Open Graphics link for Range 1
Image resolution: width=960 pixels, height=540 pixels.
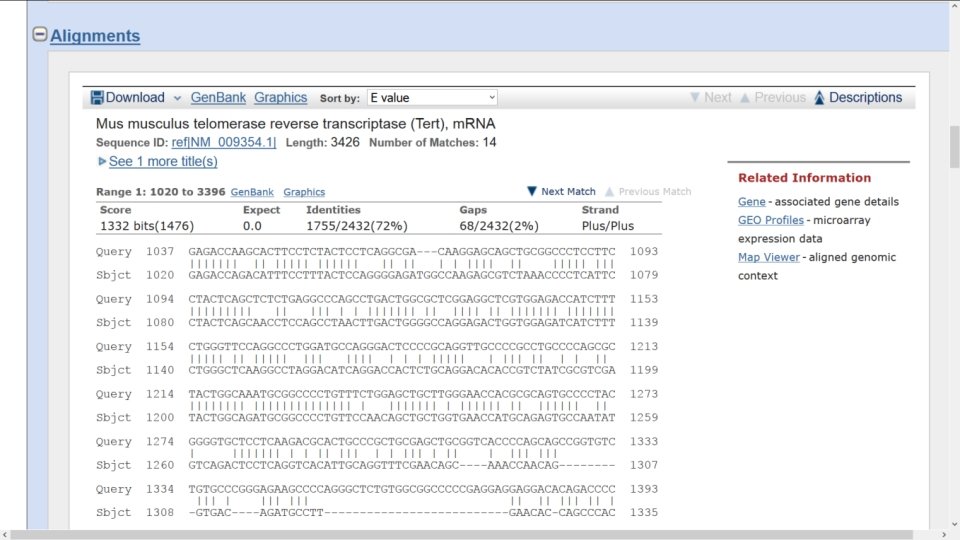coord(304,192)
